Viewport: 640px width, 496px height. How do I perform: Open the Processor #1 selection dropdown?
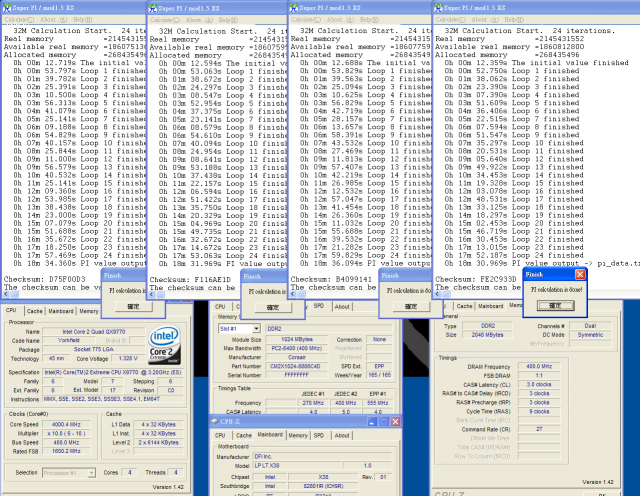pyautogui.click(x=91, y=473)
